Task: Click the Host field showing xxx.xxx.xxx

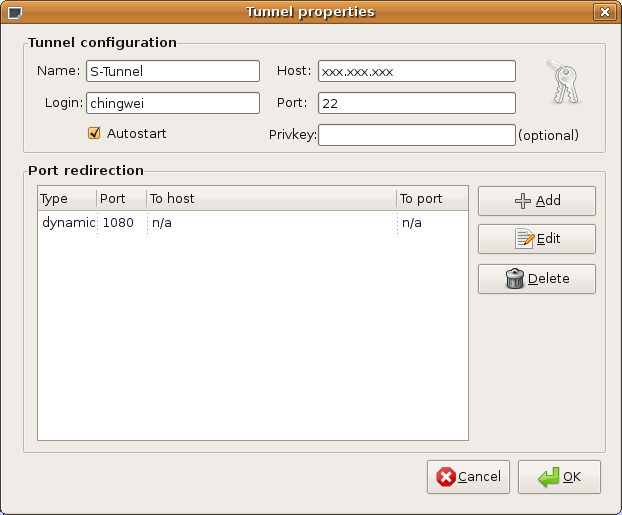Action: (417, 71)
